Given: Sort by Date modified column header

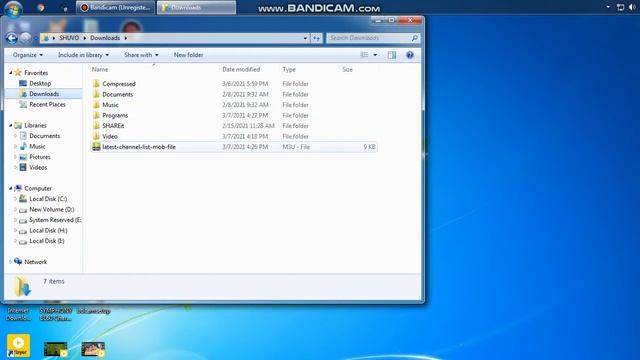Looking at the screenshot, I should pyautogui.click(x=241, y=69).
